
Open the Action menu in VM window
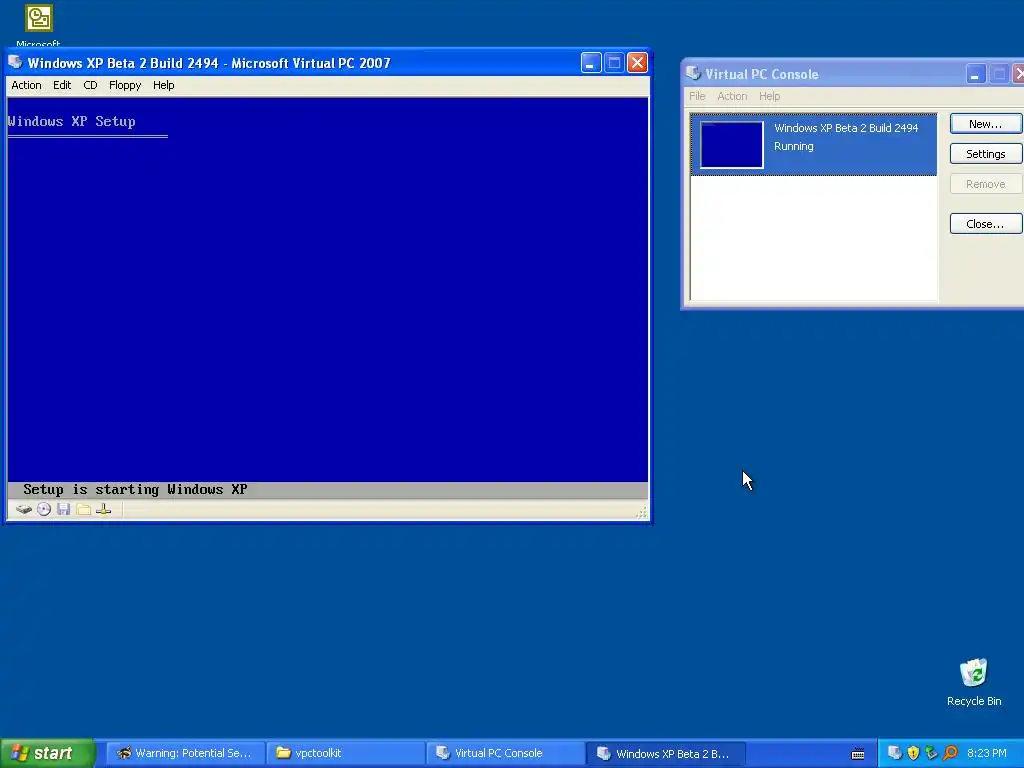[x=26, y=85]
